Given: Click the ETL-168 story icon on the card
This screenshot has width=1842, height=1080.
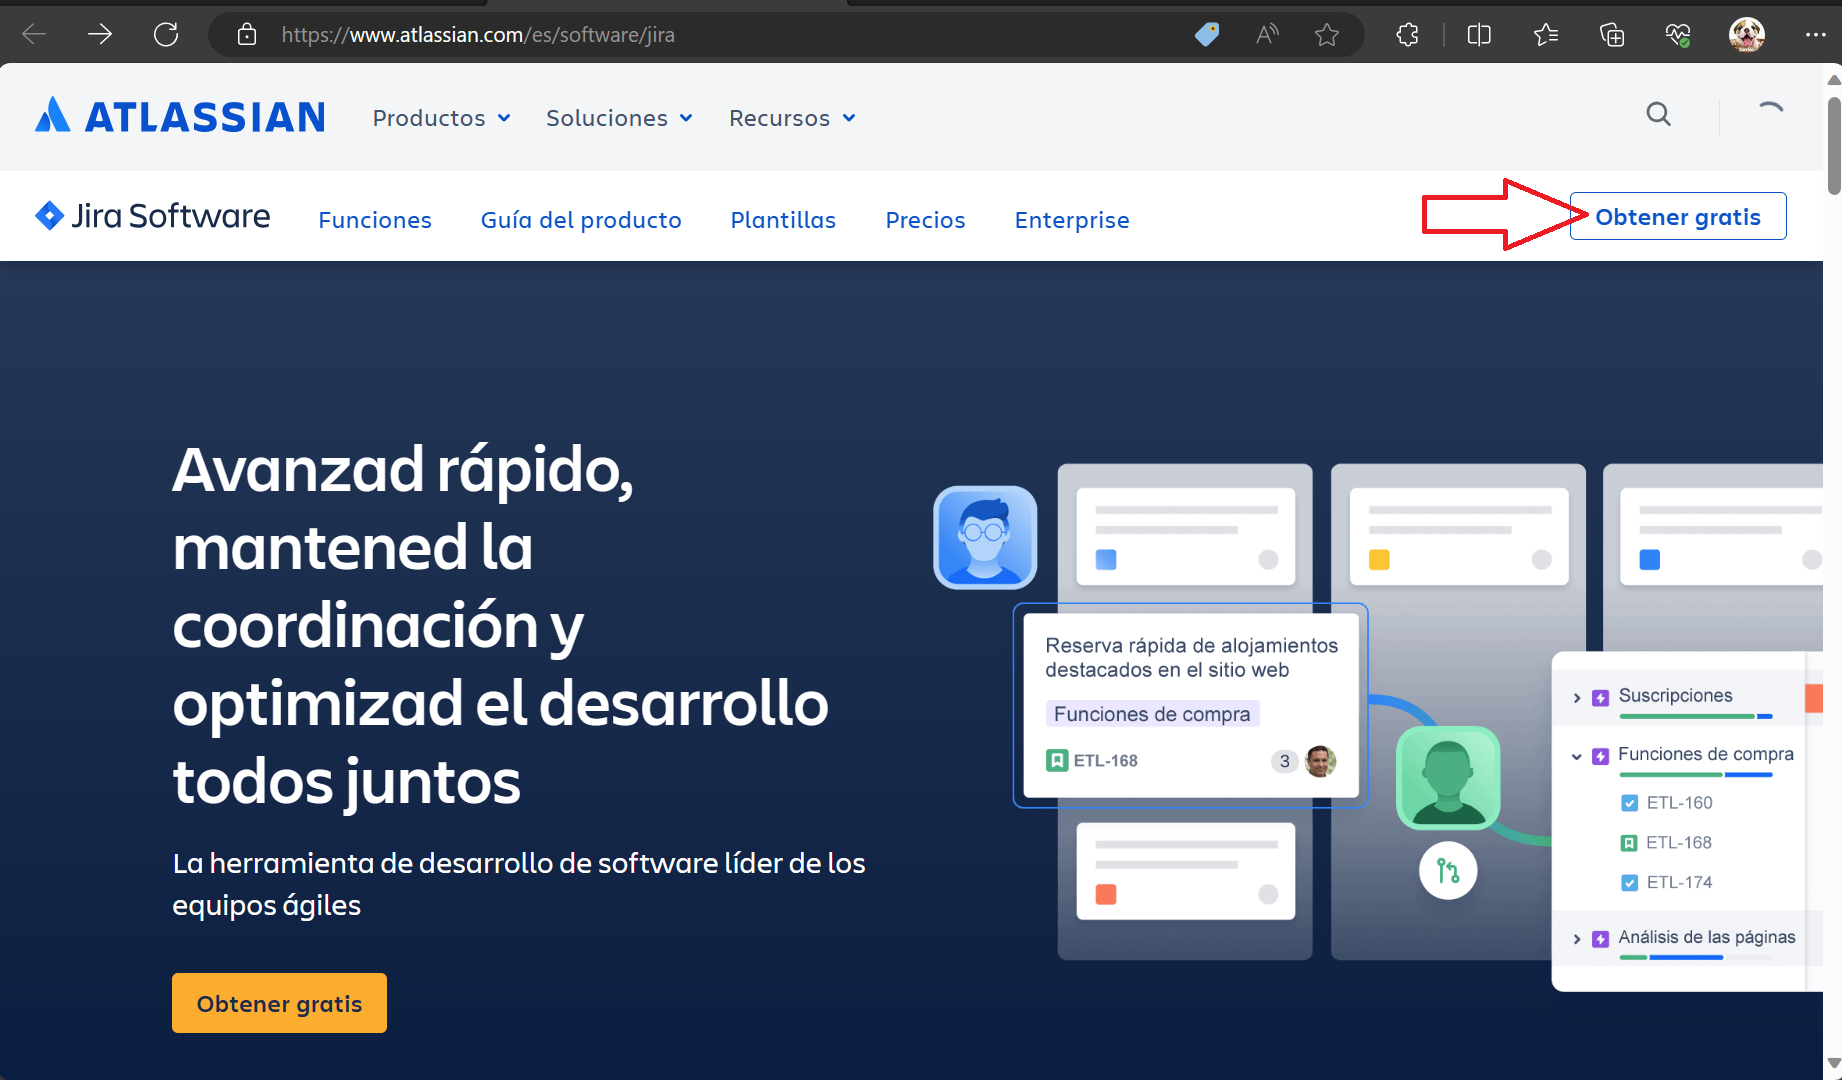Looking at the screenshot, I should coord(1057,761).
